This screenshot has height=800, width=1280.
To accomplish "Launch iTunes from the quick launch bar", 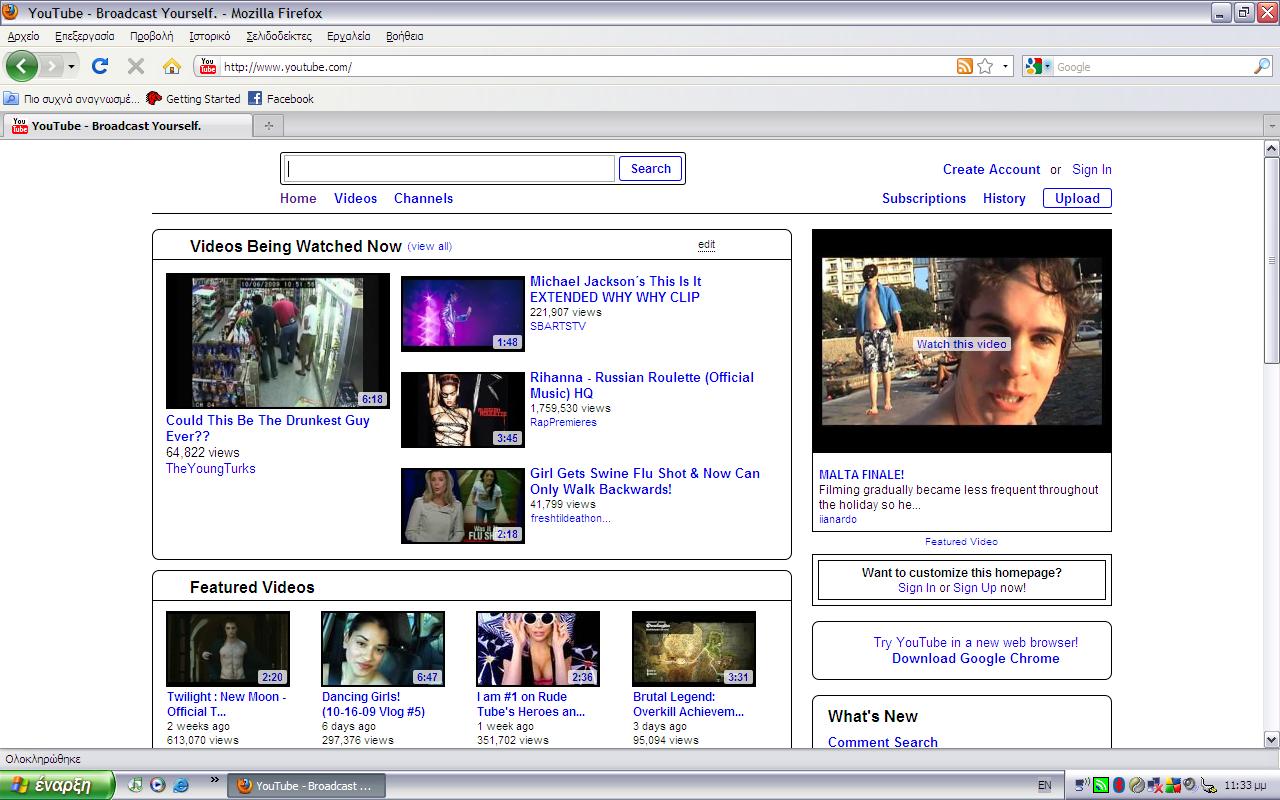I will (136, 785).
